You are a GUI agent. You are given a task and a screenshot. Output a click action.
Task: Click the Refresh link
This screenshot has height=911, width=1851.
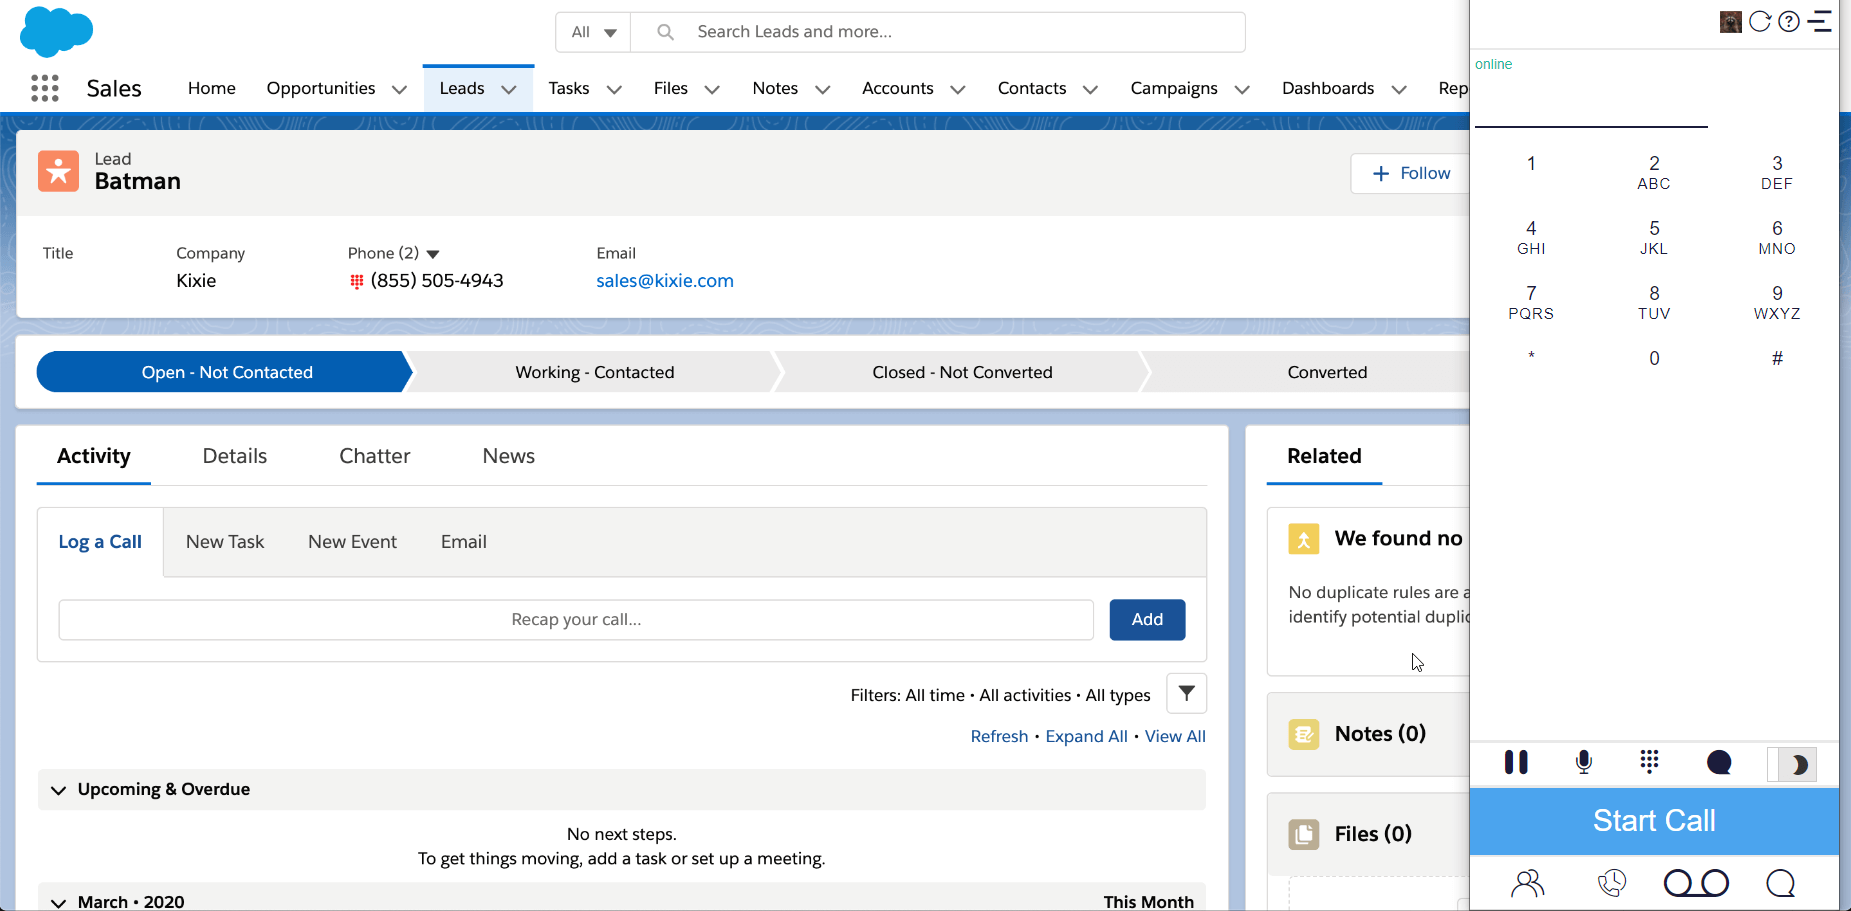coord(999,736)
